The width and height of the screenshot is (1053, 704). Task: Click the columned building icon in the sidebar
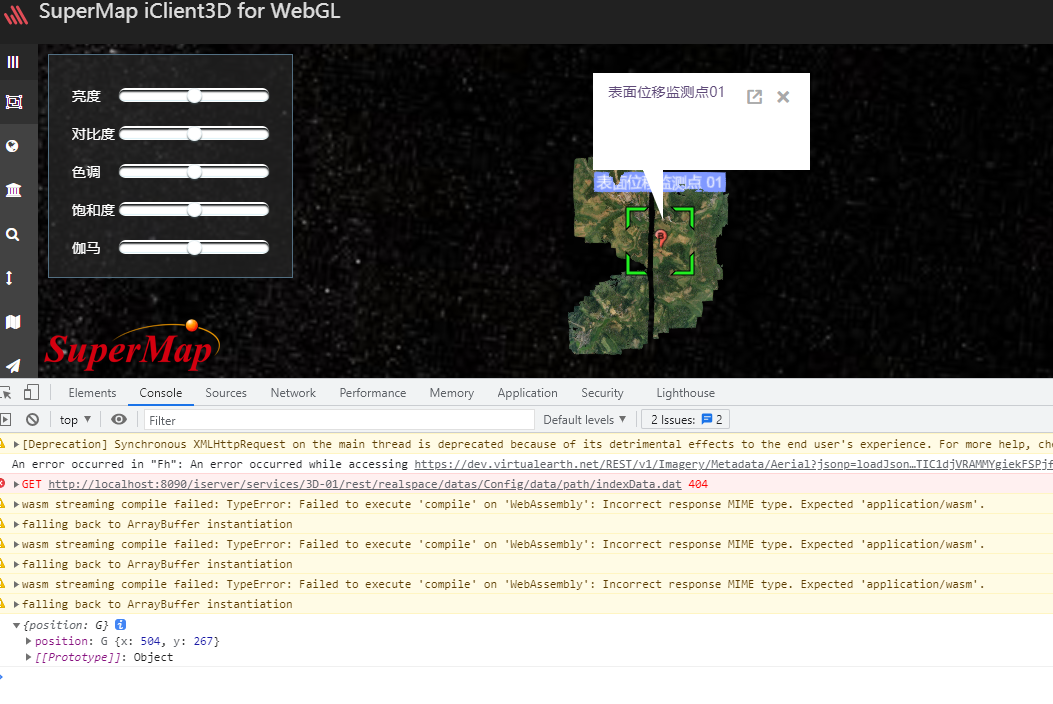[x=13, y=190]
